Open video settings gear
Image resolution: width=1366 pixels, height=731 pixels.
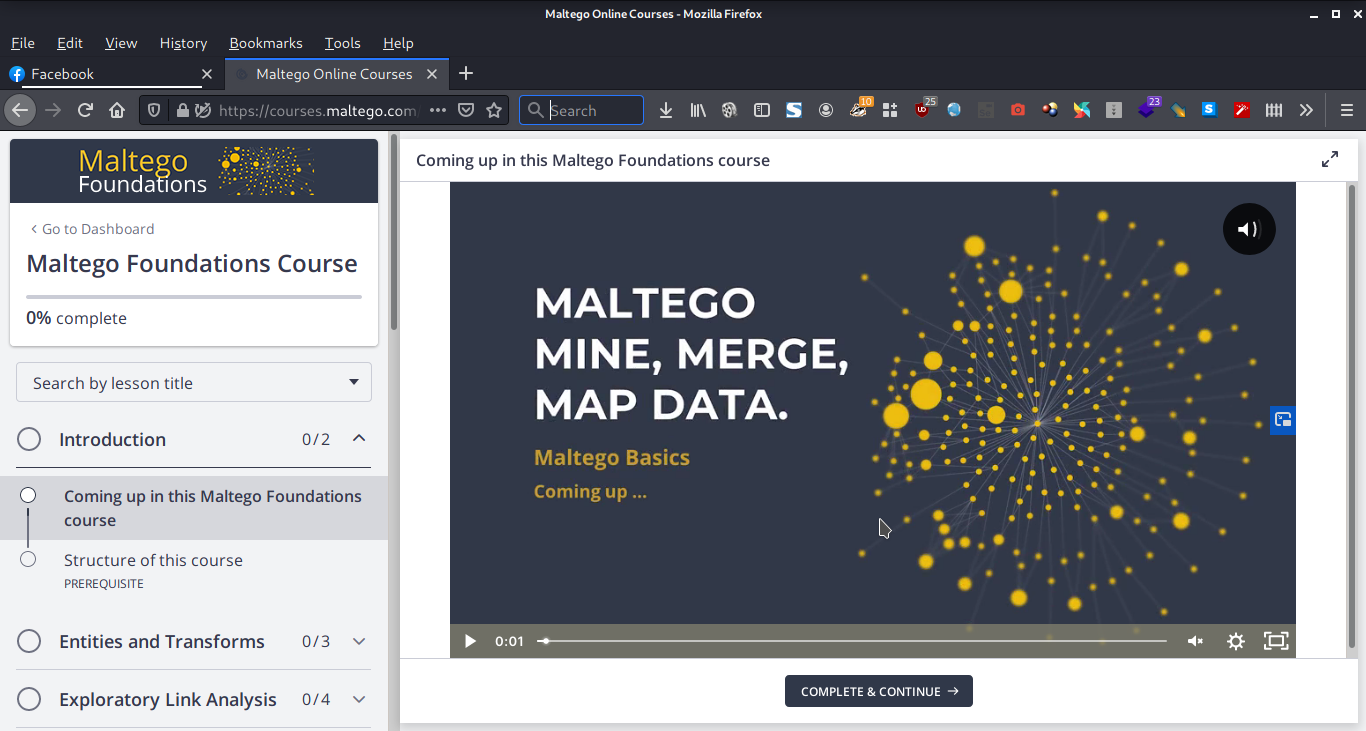click(x=1236, y=641)
